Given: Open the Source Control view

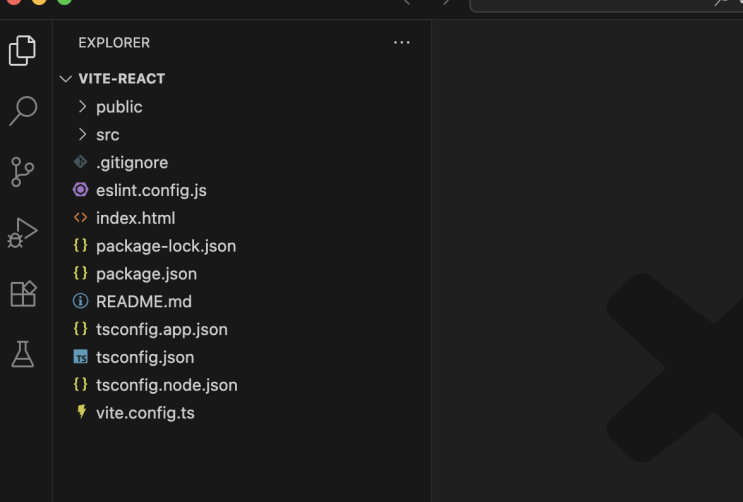Looking at the screenshot, I should pos(22,172).
